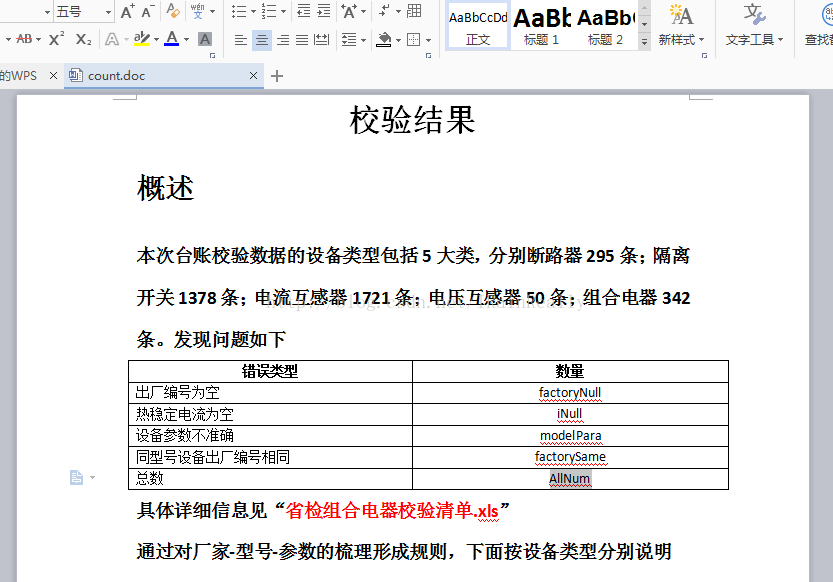
Task: Toggle show paragraph marks icon
Action: pos(385,11)
